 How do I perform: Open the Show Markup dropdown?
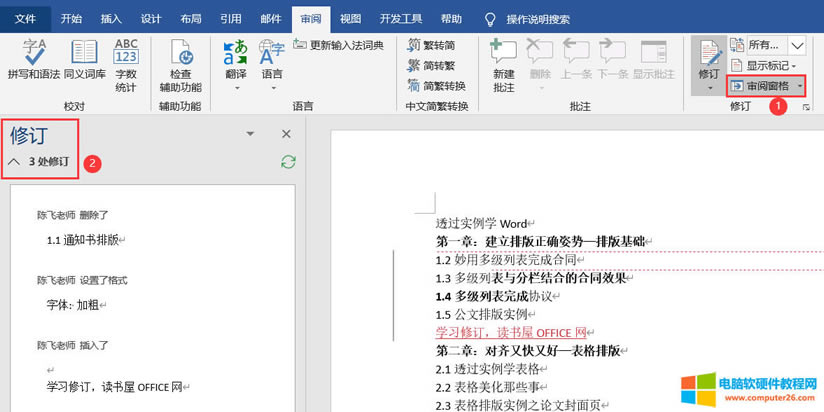(x=766, y=66)
